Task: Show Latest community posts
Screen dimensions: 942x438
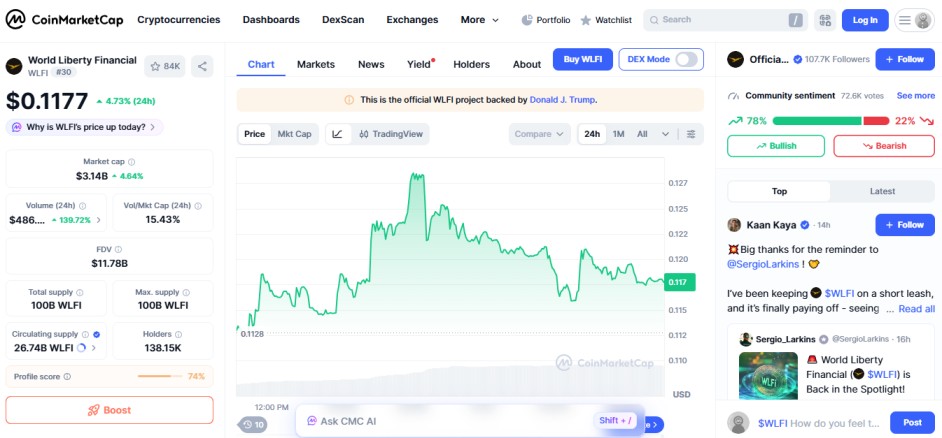Action: coord(883,192)
